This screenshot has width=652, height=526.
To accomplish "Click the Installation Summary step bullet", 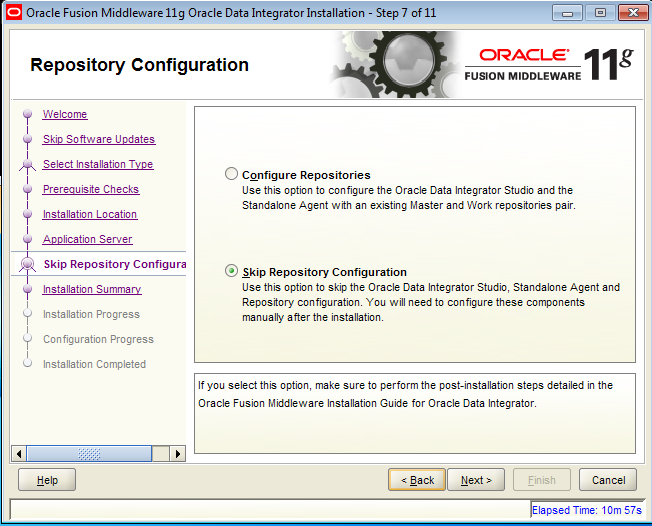I will coord(27,289).
